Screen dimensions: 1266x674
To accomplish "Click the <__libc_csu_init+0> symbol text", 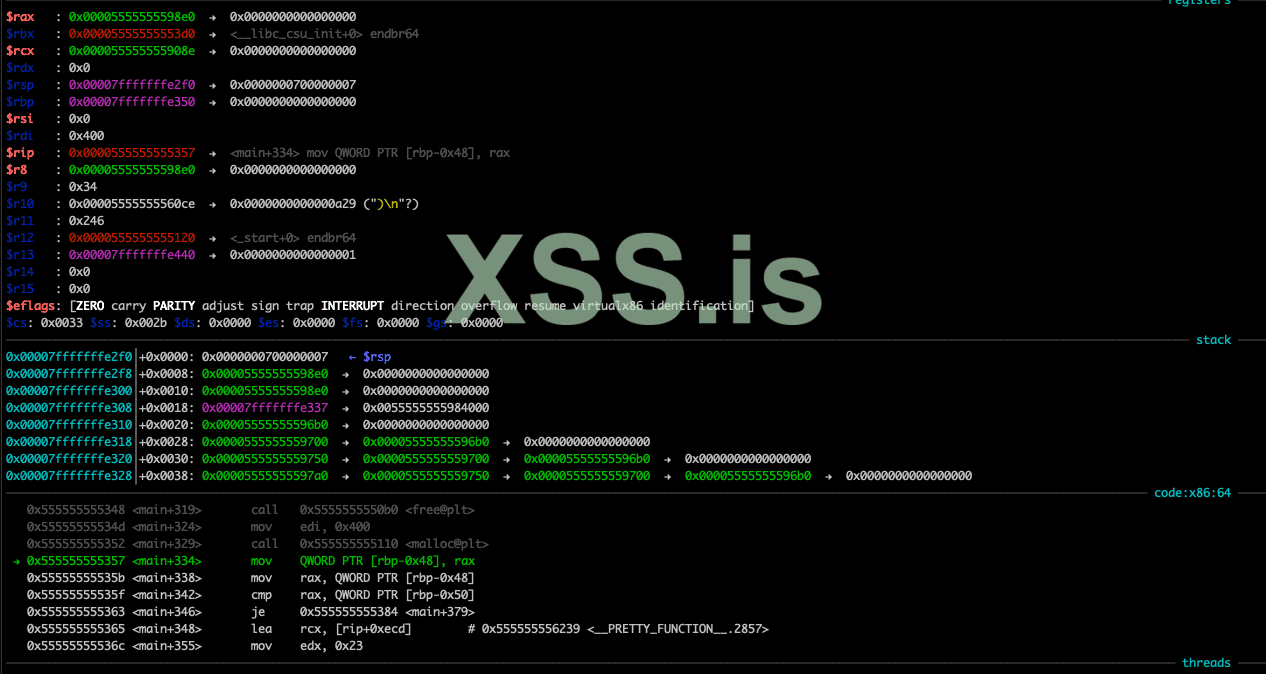I will click(x=296, y=34).
